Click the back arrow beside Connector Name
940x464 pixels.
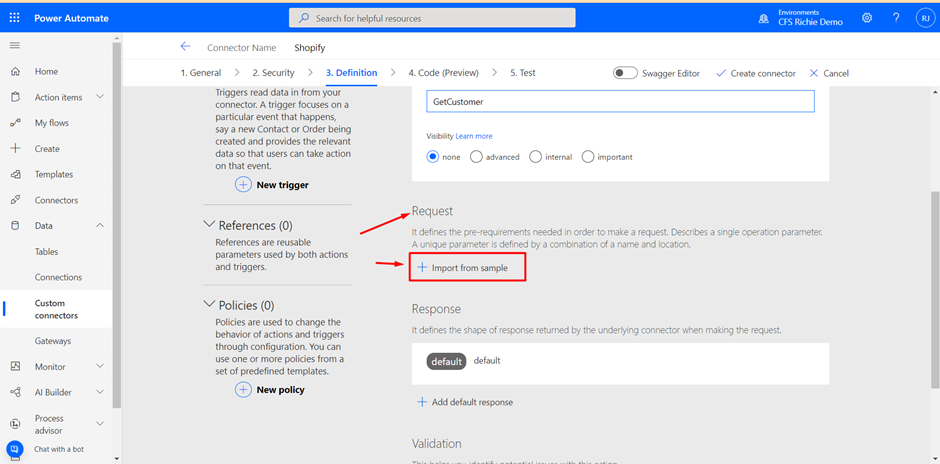pyautogui.click(x=185, y=47)
